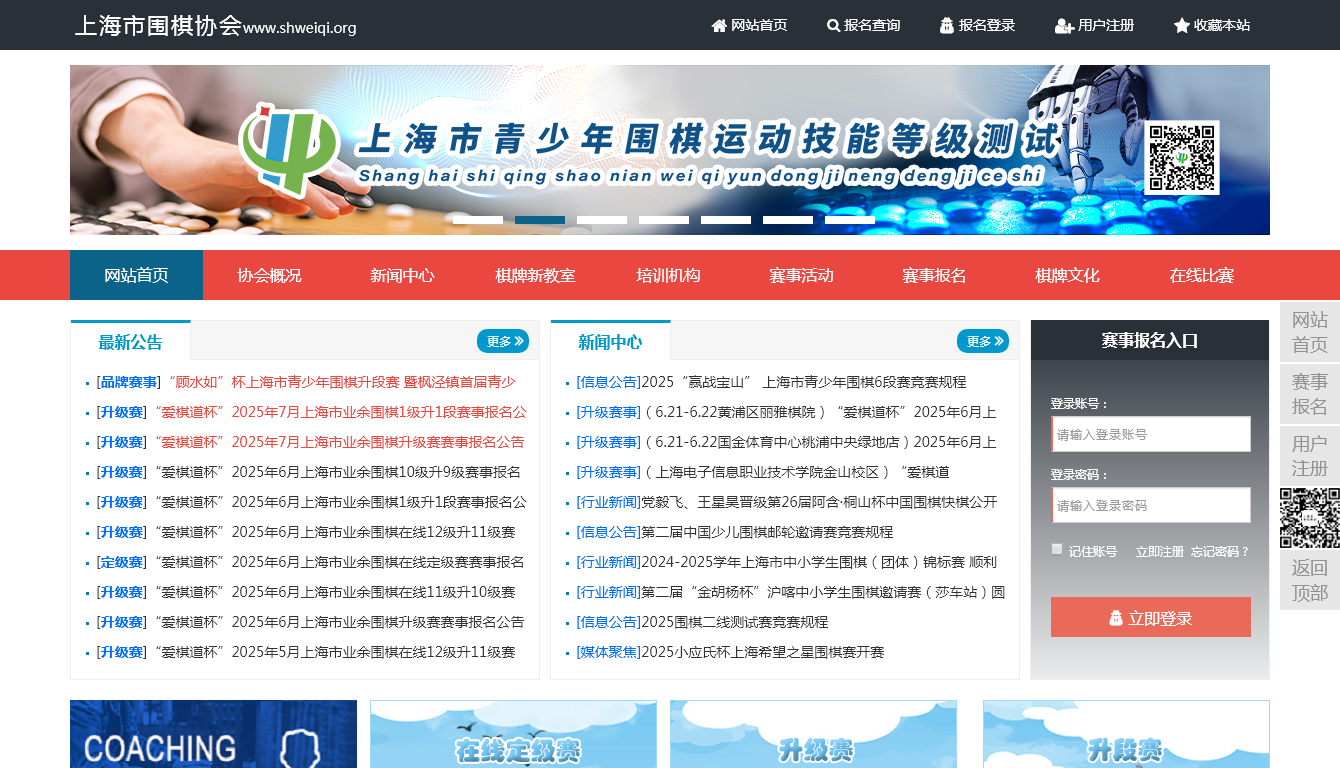Click floating 用户注册 side button
Viewport: 1340px width, 768px height.
pos(1310,456)
